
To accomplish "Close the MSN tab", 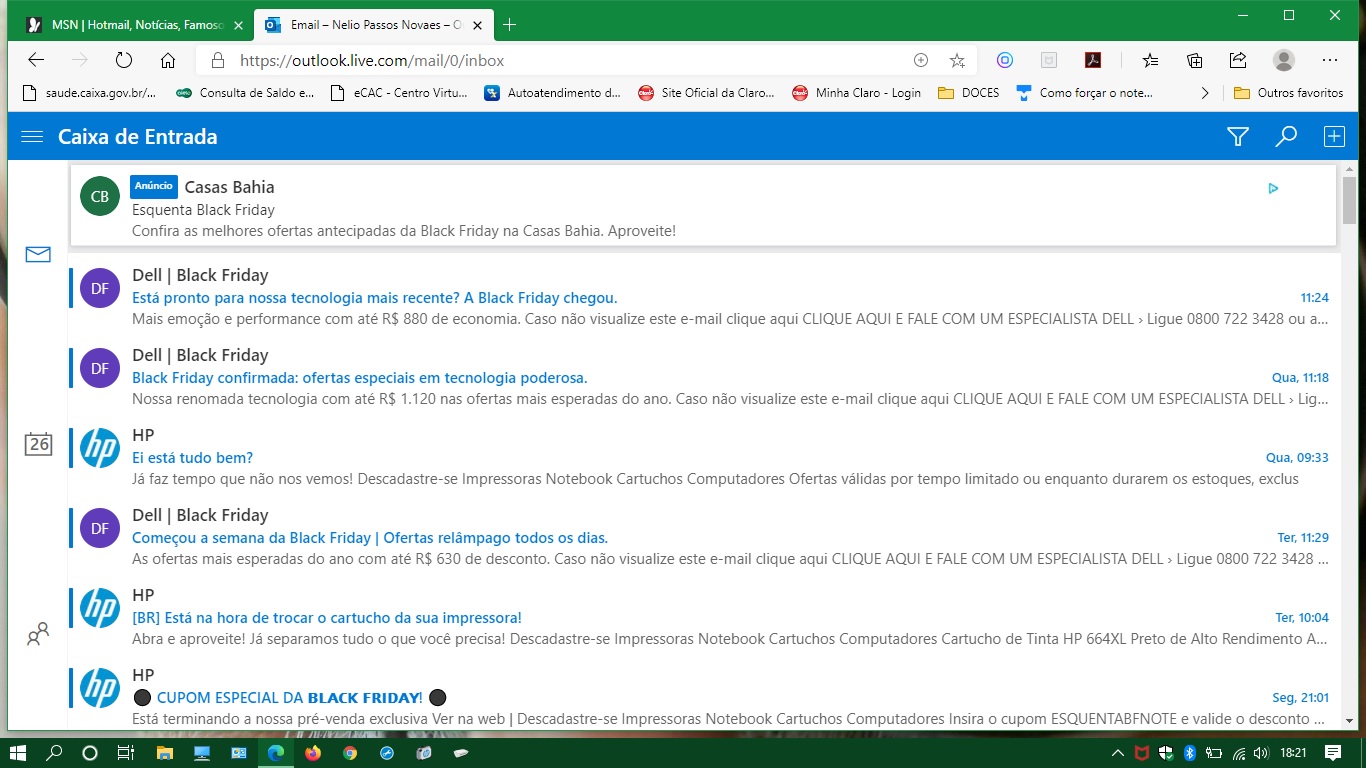I will tap(238, 25).
